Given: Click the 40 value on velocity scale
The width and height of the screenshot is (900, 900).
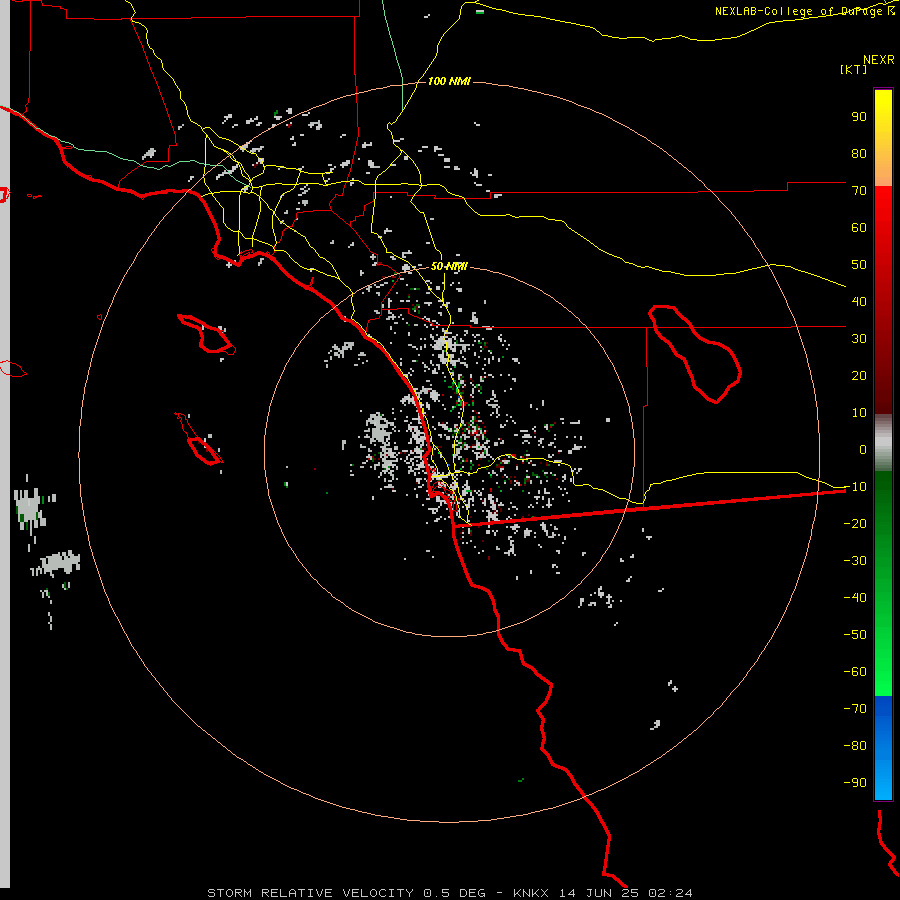Looking at the screenshot, I should point(859,301).
